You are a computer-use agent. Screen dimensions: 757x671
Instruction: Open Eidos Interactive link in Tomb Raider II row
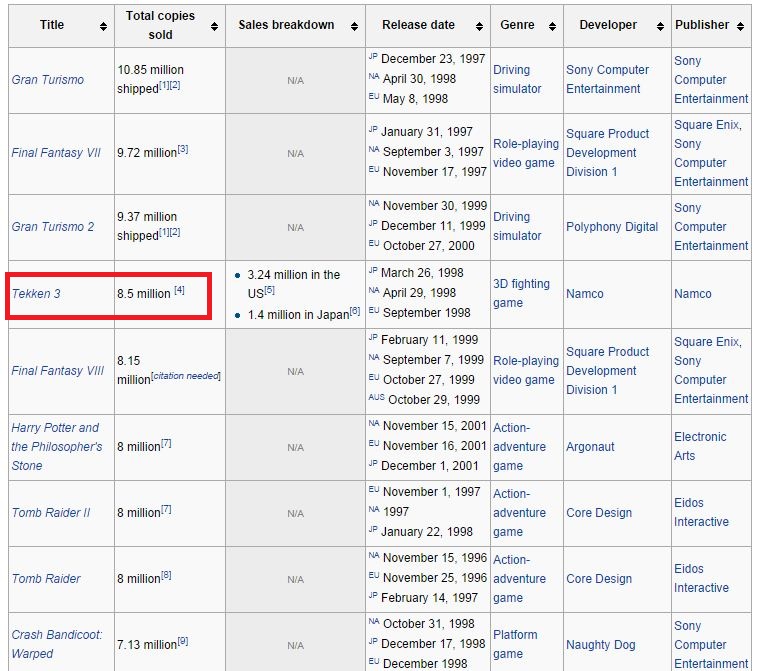pos(701,512)
